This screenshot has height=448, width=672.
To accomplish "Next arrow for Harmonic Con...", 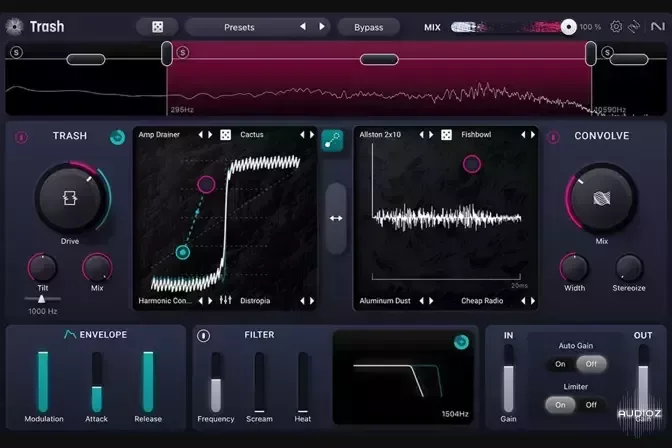I will (x=210, y=301).
